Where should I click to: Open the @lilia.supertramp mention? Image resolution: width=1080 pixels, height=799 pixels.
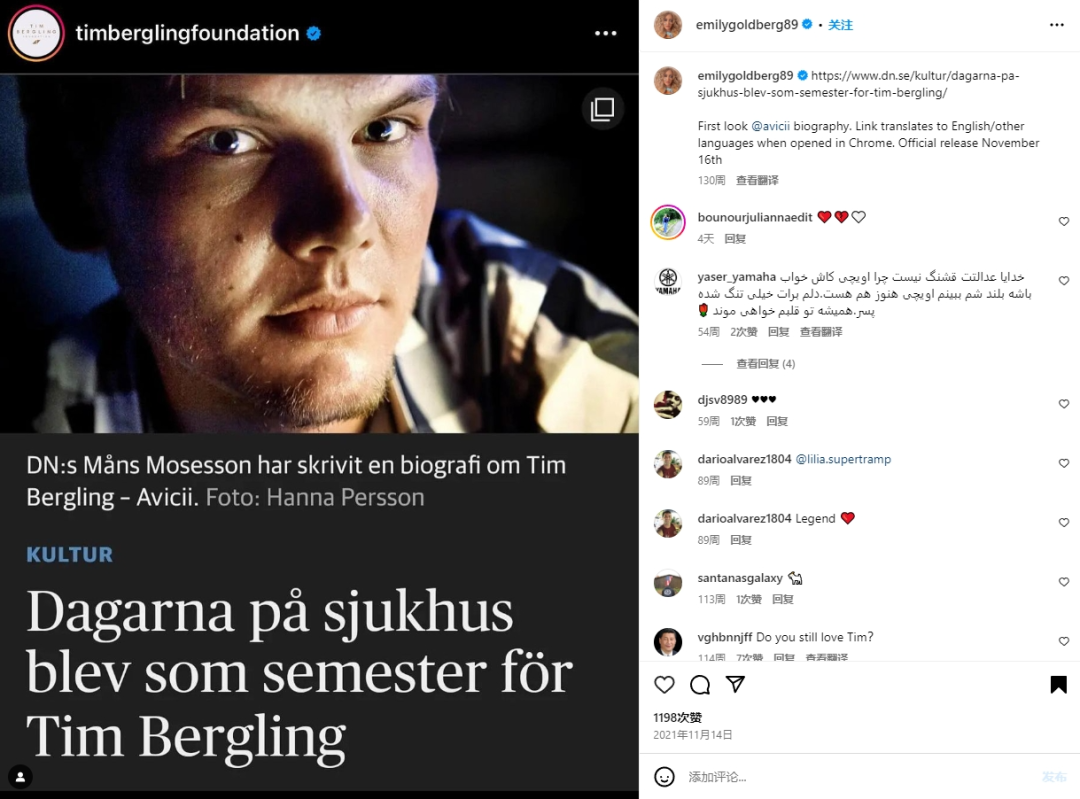coord(843,459)
